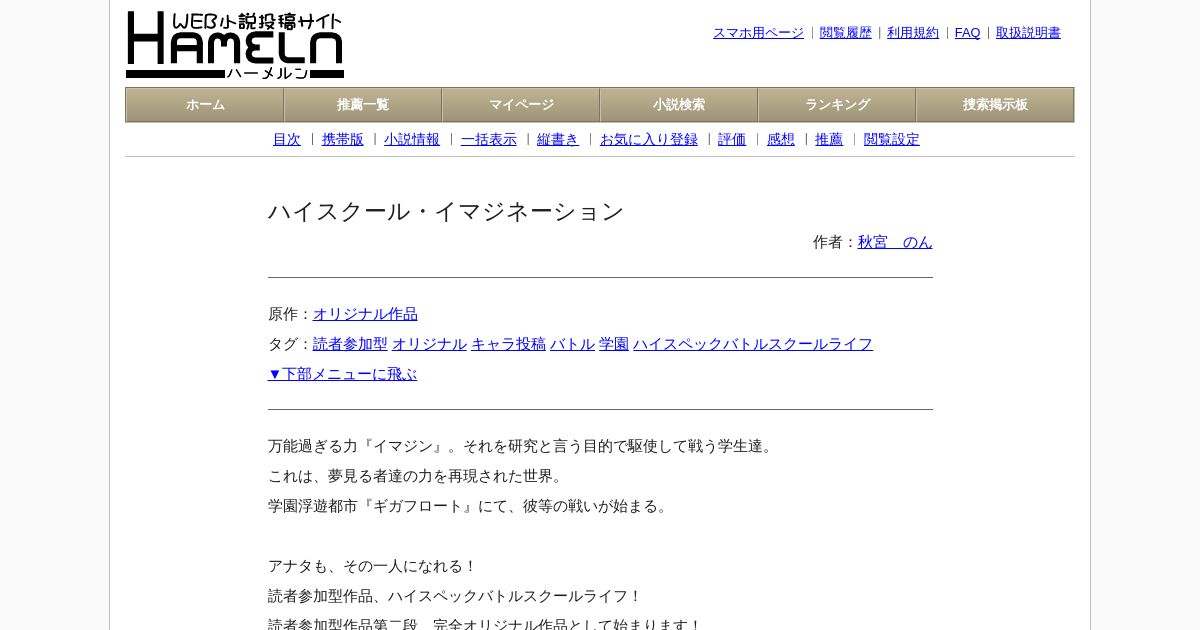Select the 一括表示 submenu link

[x=489, y=140]
